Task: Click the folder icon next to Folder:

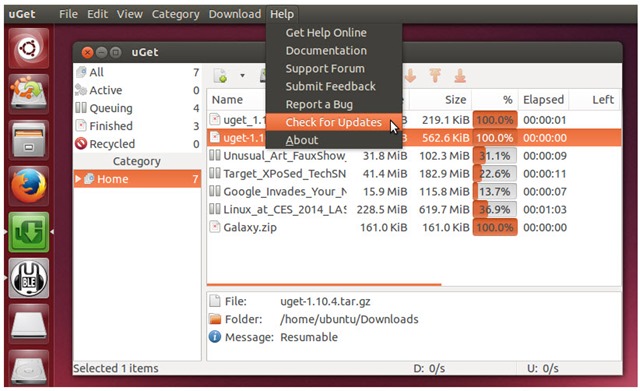Action: pyautogui.click(x=215, y=319)
